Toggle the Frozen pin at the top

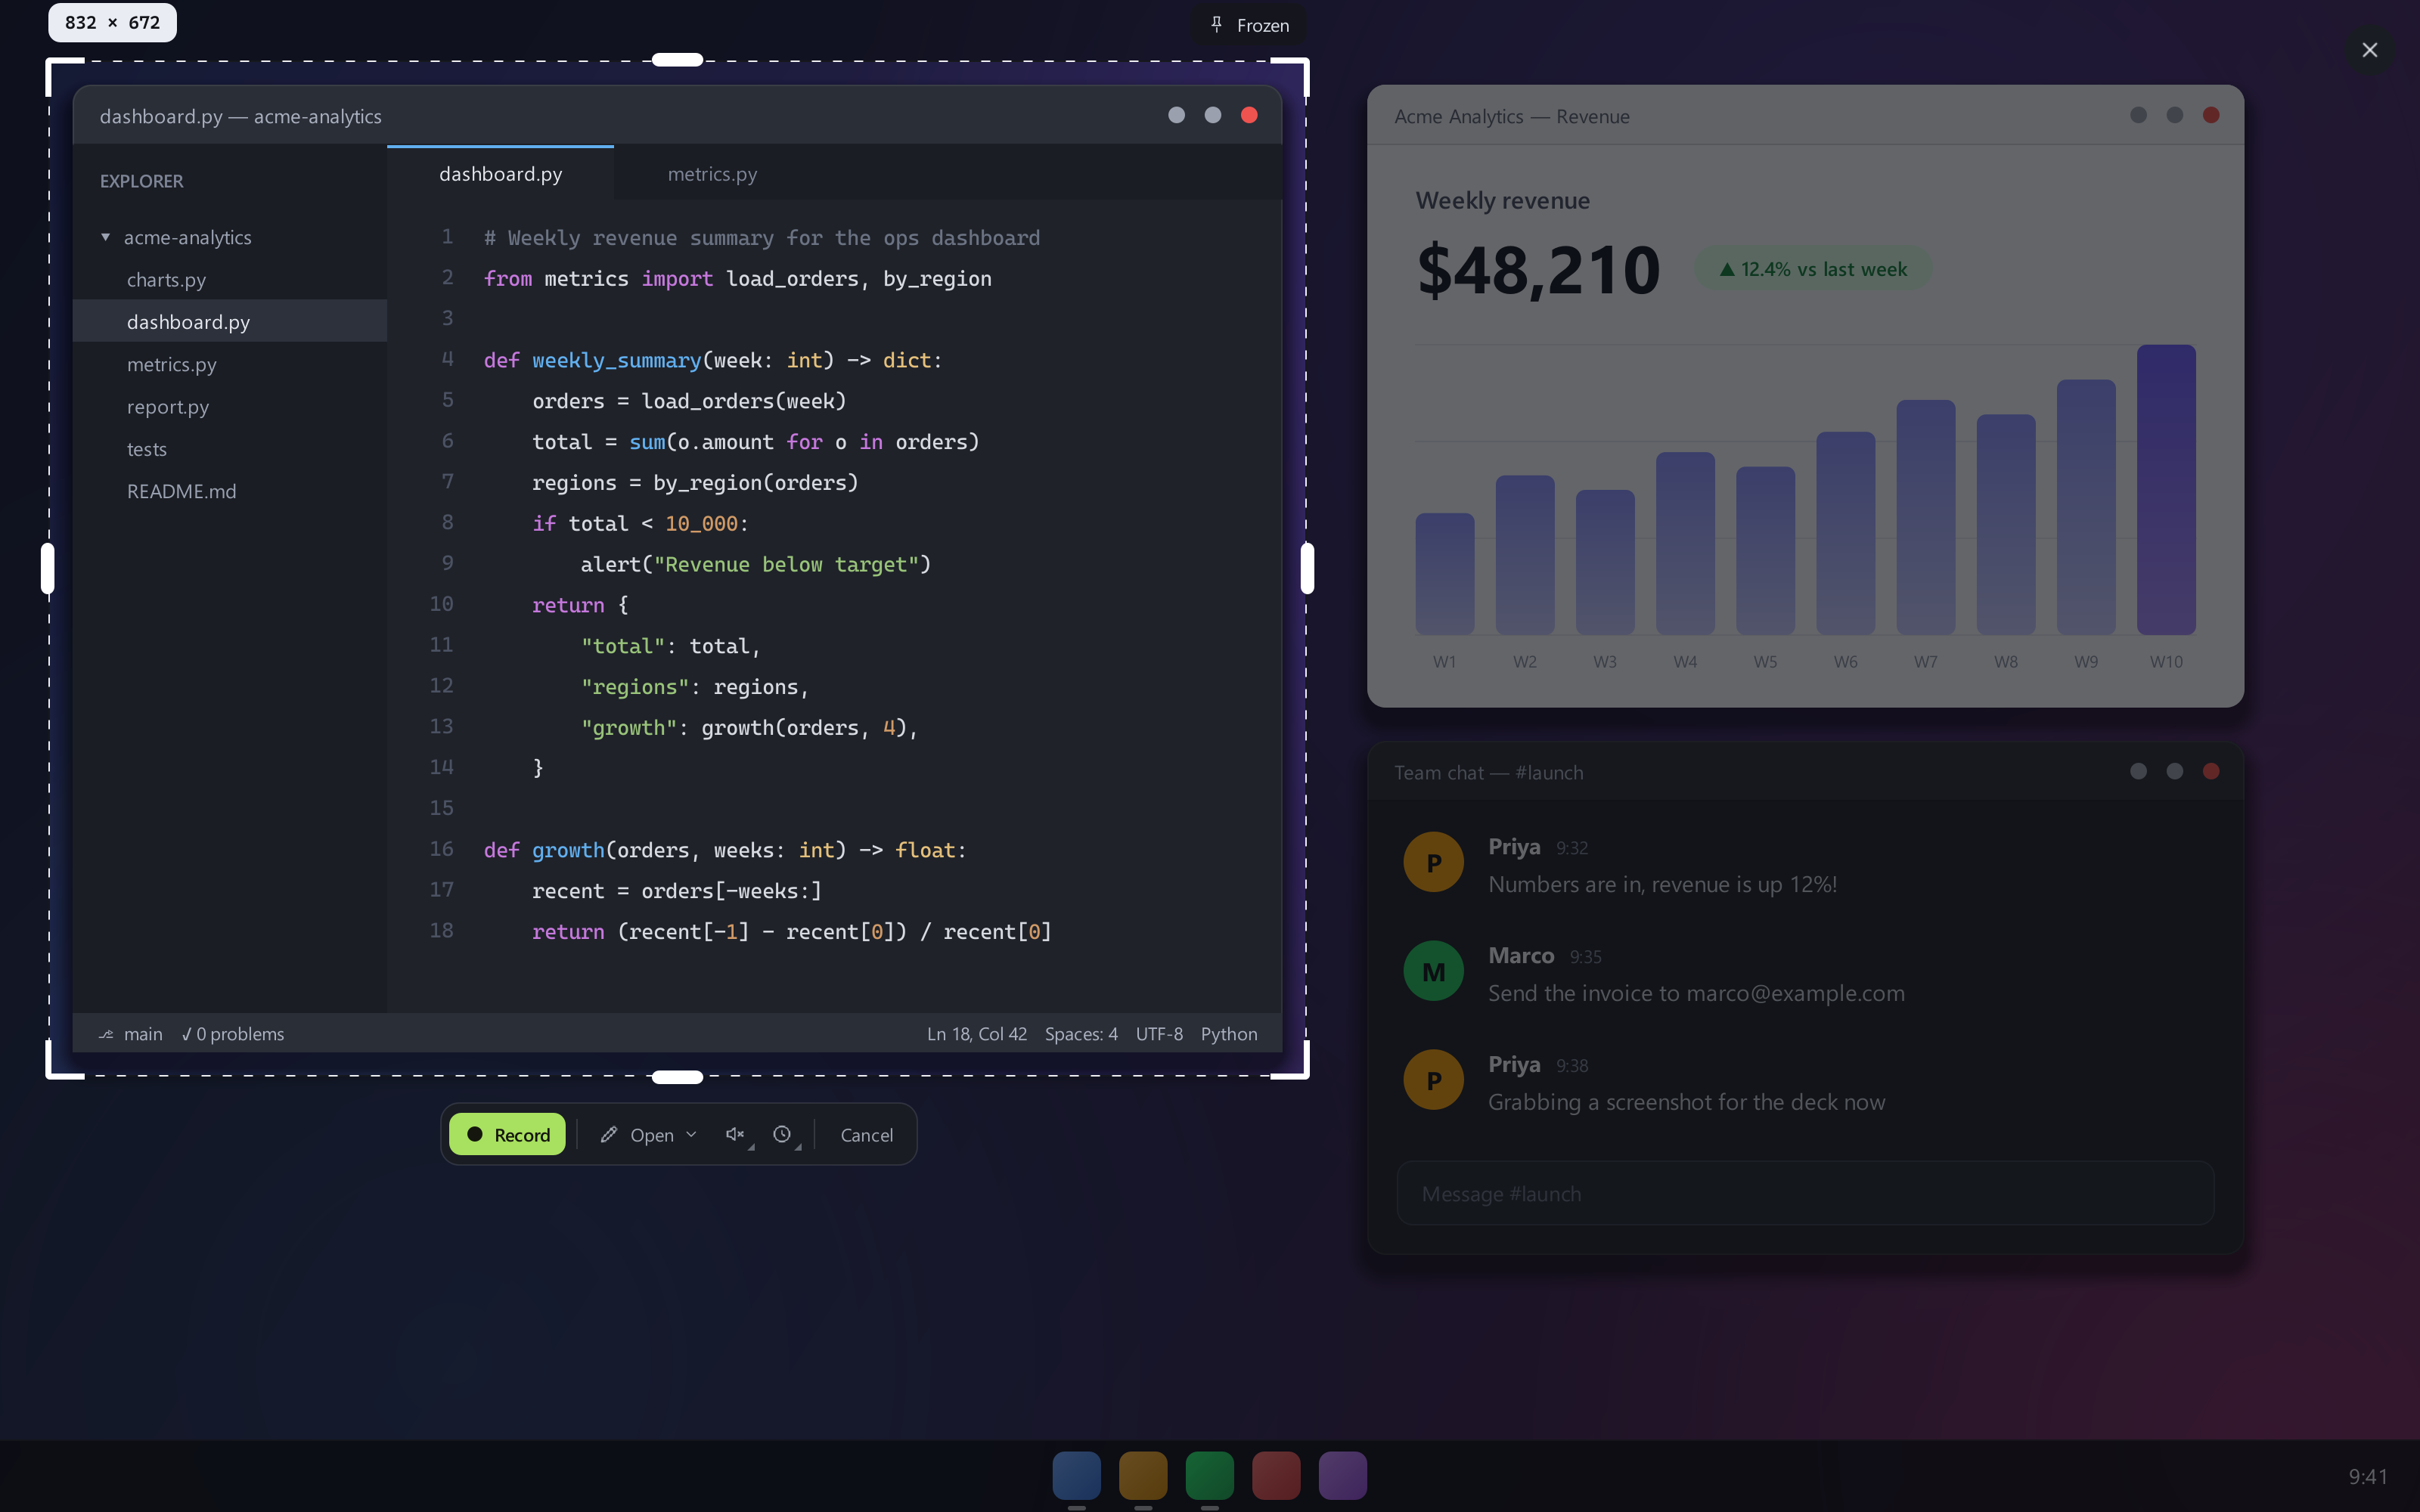click(x=1249, y=25)
